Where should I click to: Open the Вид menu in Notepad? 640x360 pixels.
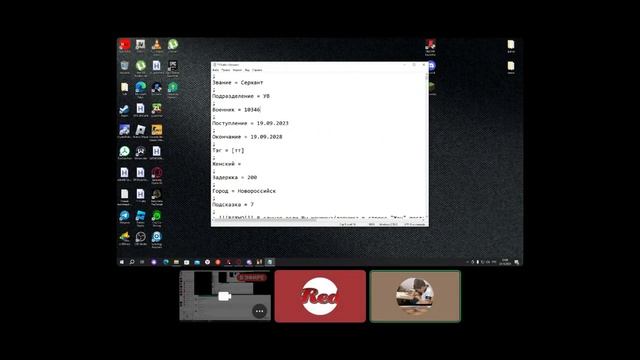pyautogui.click(x=247, y=70)
